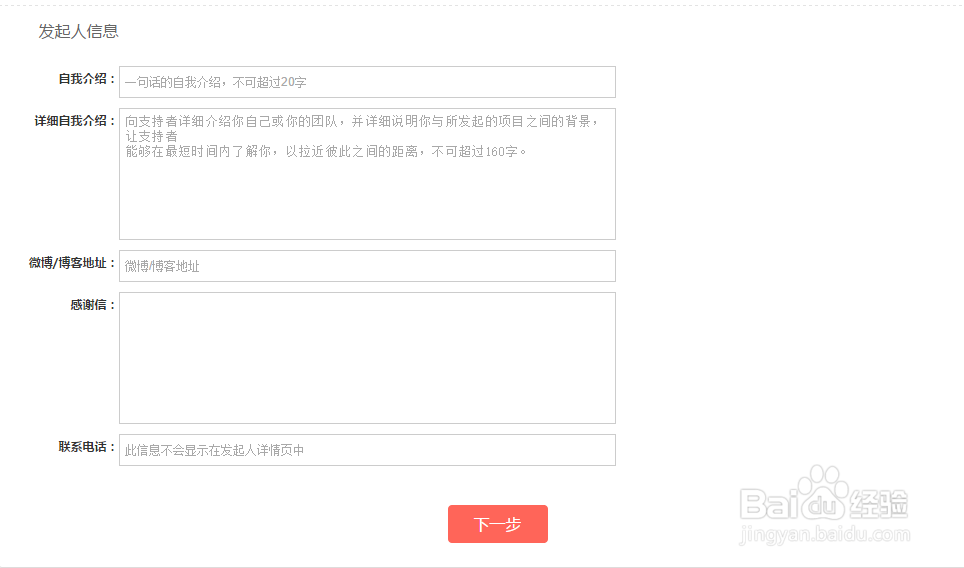Viewport: 964px width, 568px height.
Task: Open the jingyan.baidu.com watermark link
Action: 825,534
